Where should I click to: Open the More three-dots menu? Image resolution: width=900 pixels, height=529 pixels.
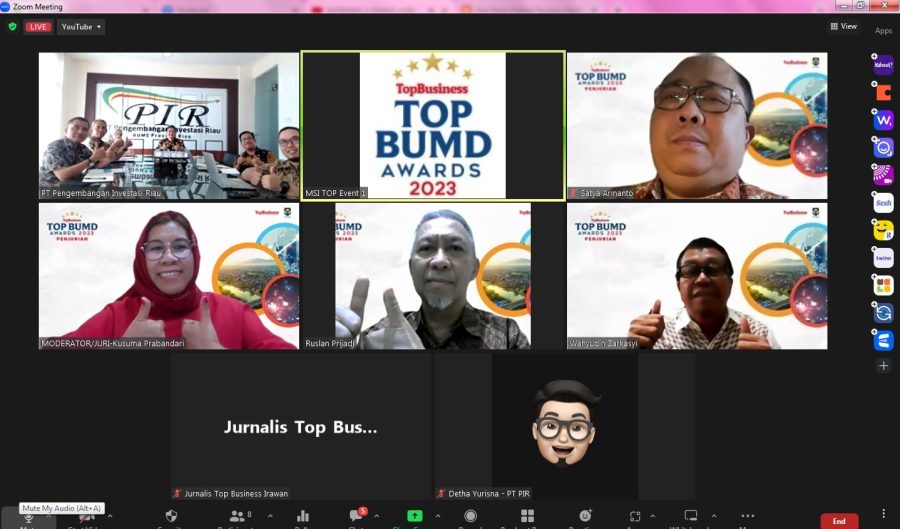point(747,516)
